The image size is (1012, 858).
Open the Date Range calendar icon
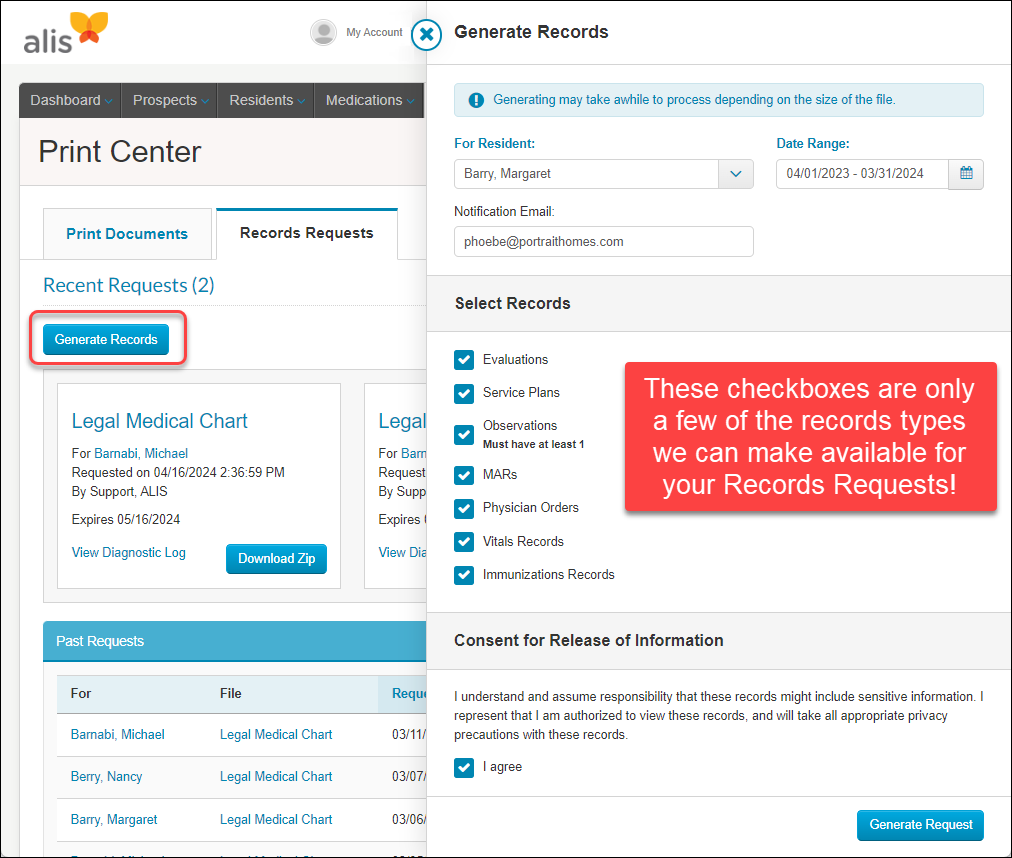(966, 174)
